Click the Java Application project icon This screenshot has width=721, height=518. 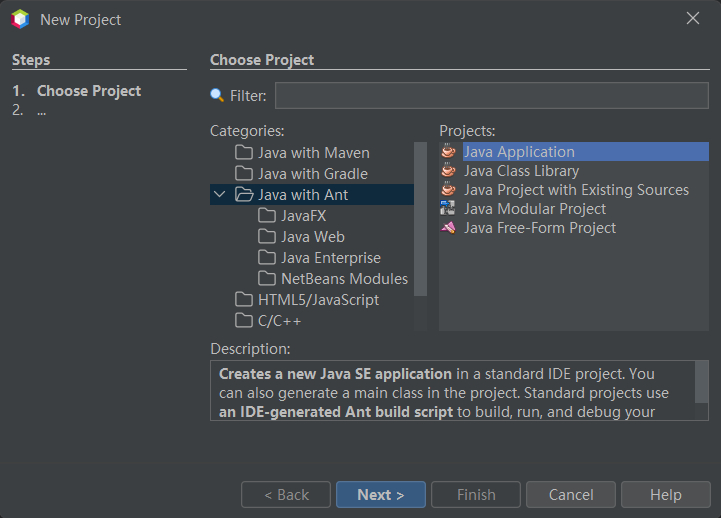tap(449, 152)
